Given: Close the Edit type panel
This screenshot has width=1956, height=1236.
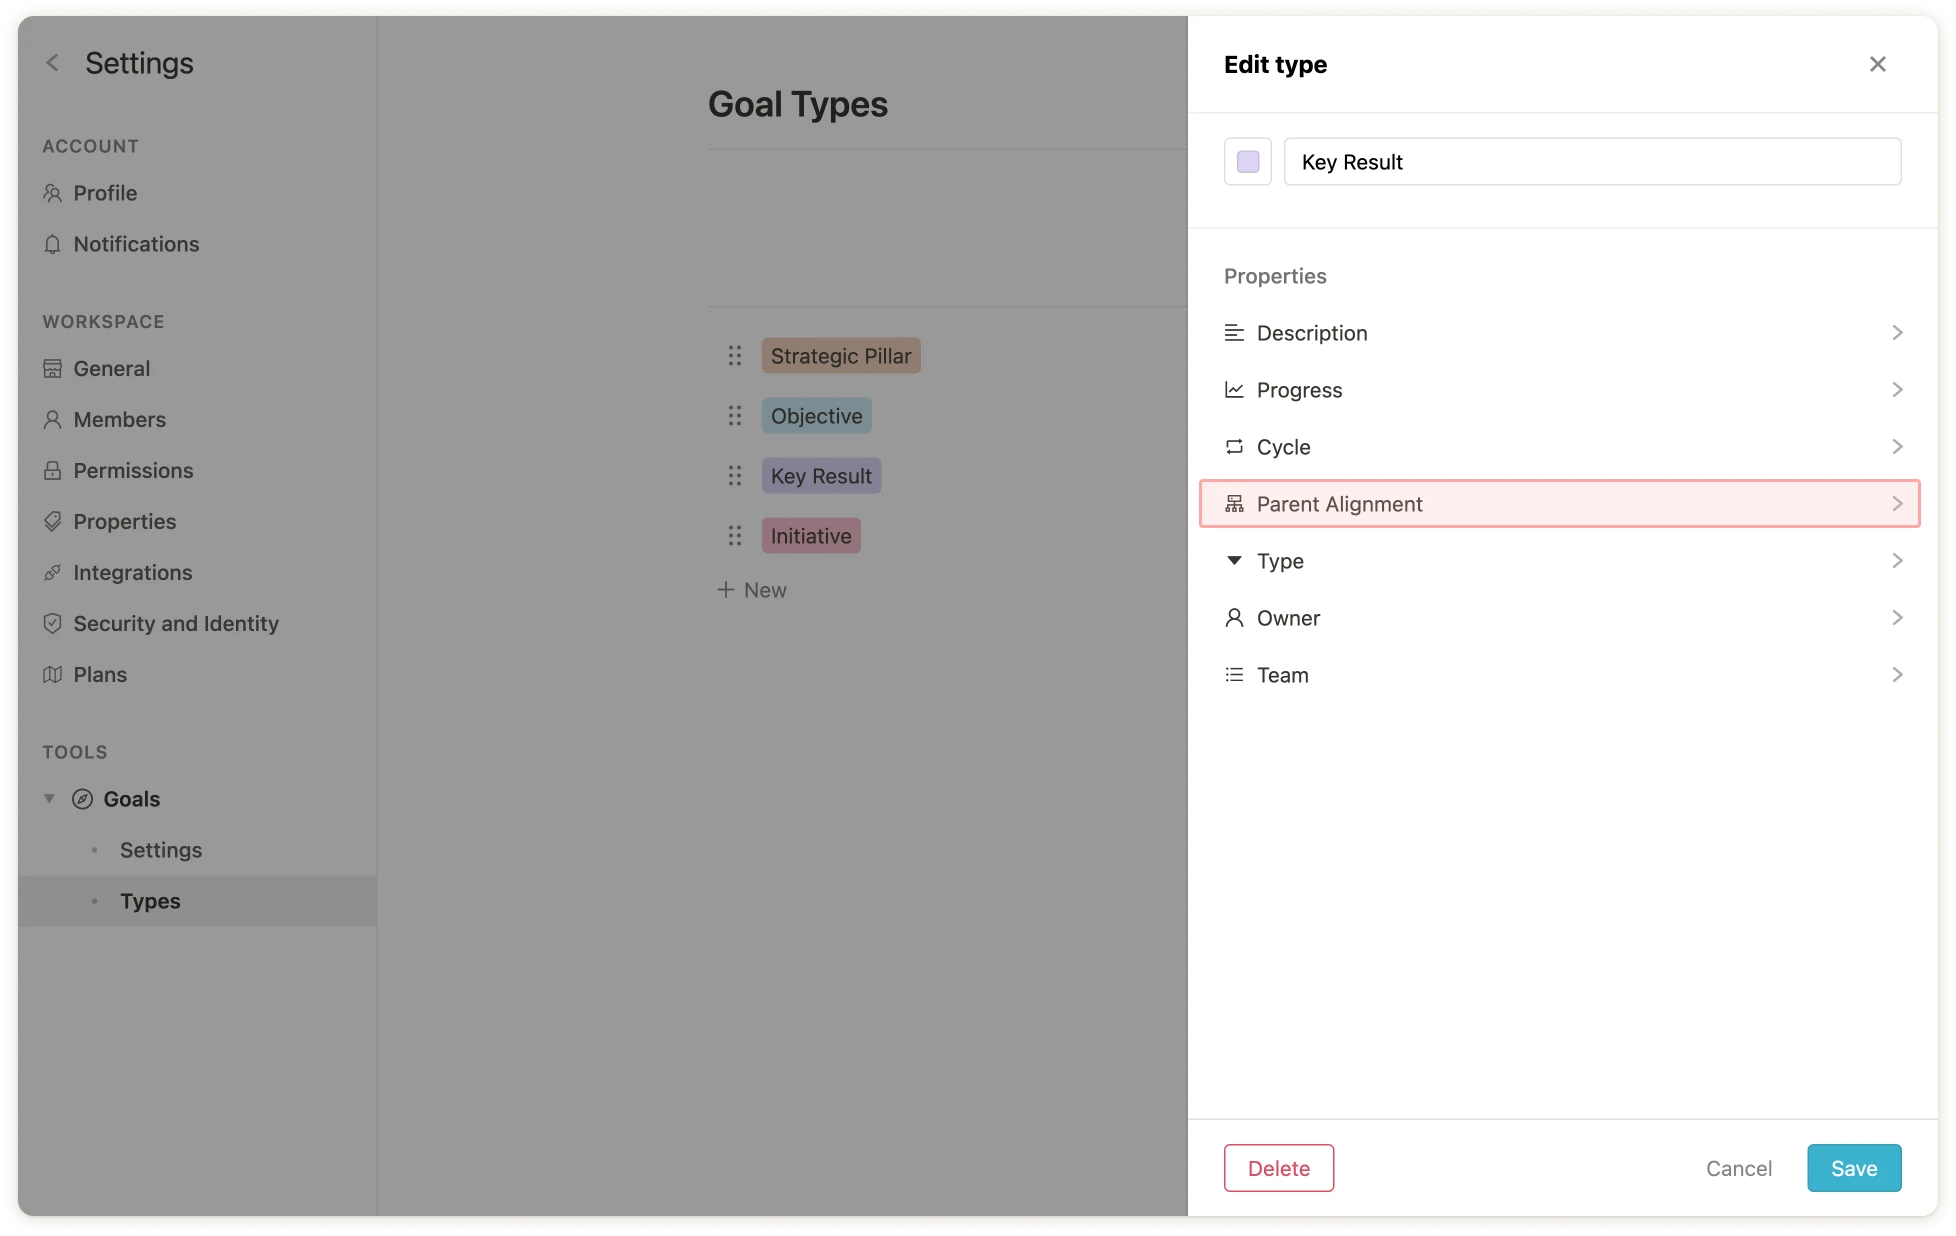Looking at the screenshot, I should (1877, 64).
